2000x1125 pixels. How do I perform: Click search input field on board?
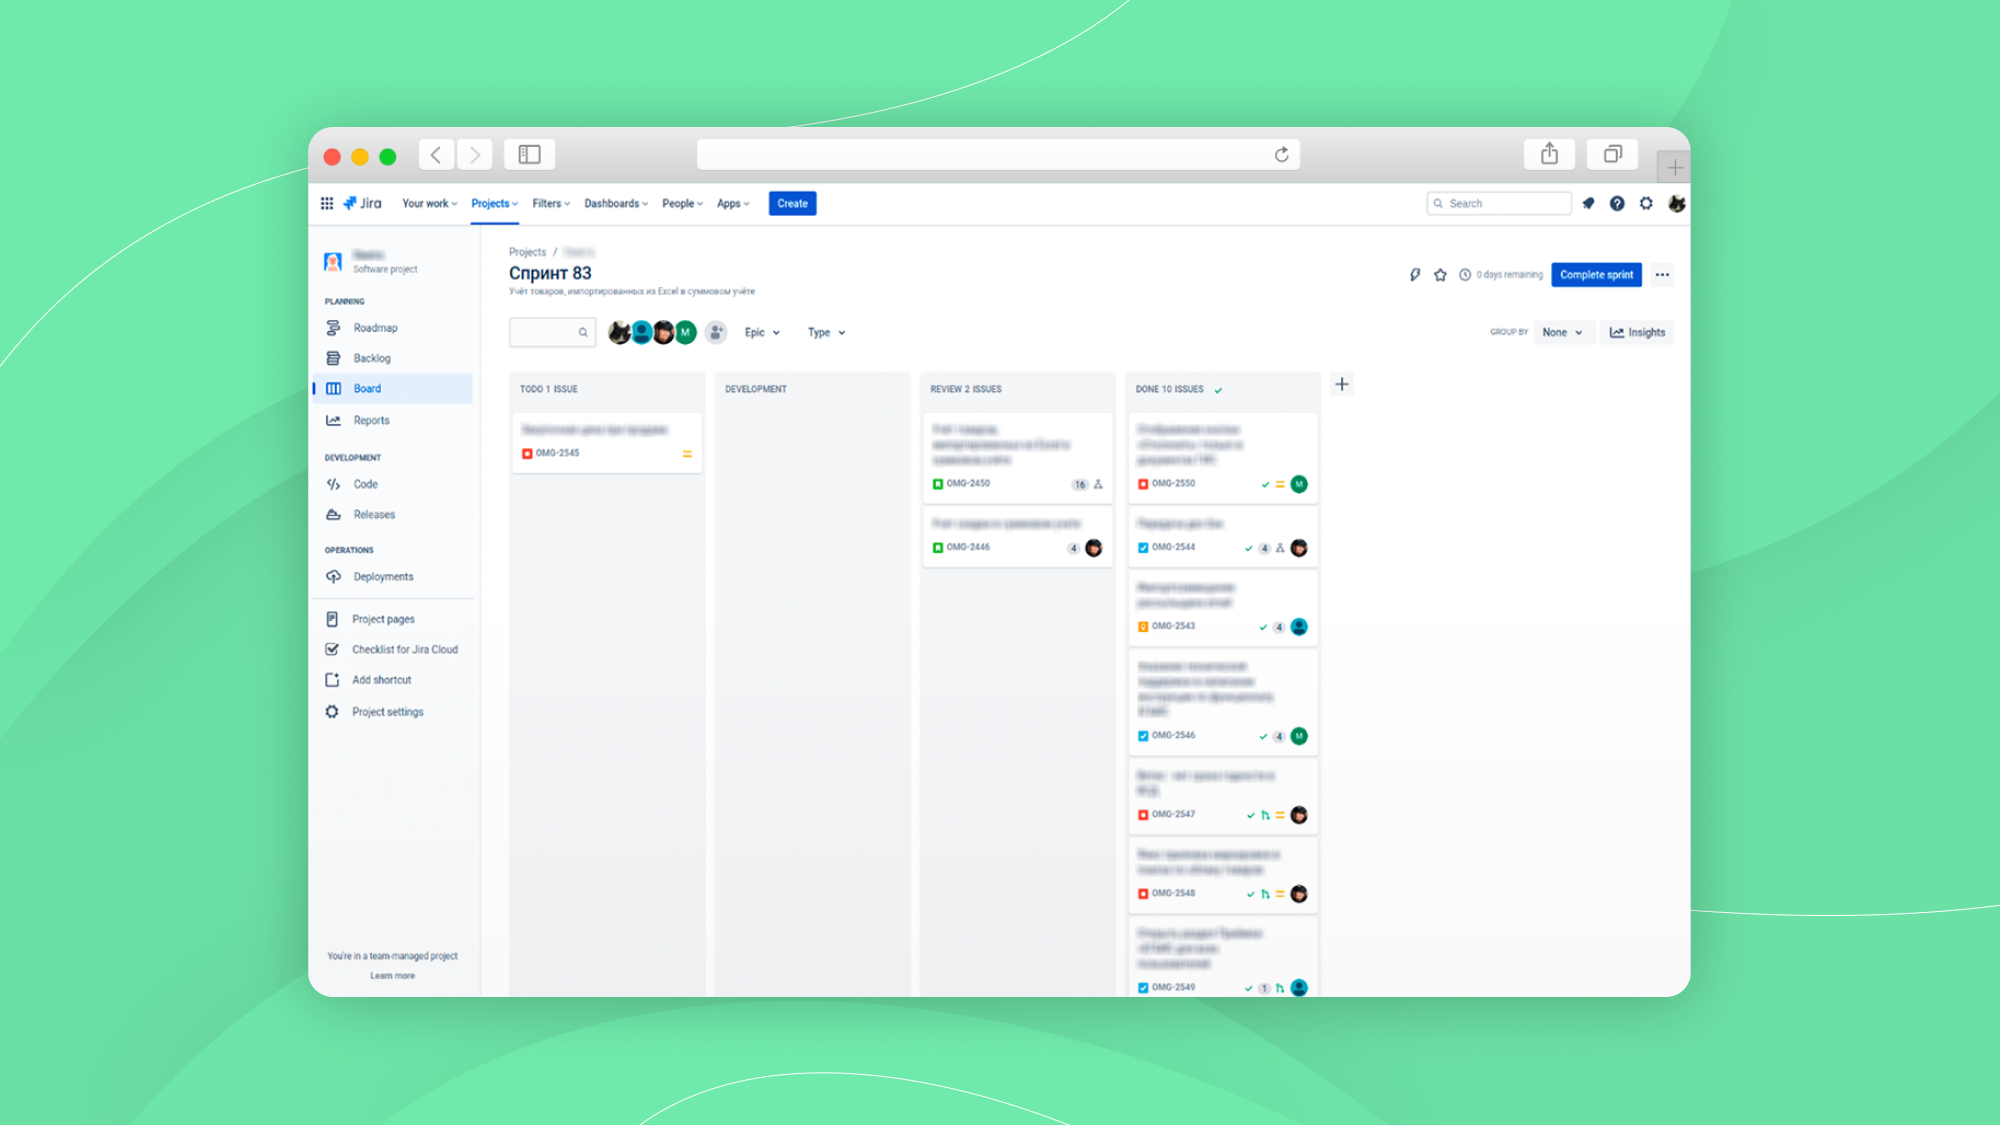coord(549,331)
